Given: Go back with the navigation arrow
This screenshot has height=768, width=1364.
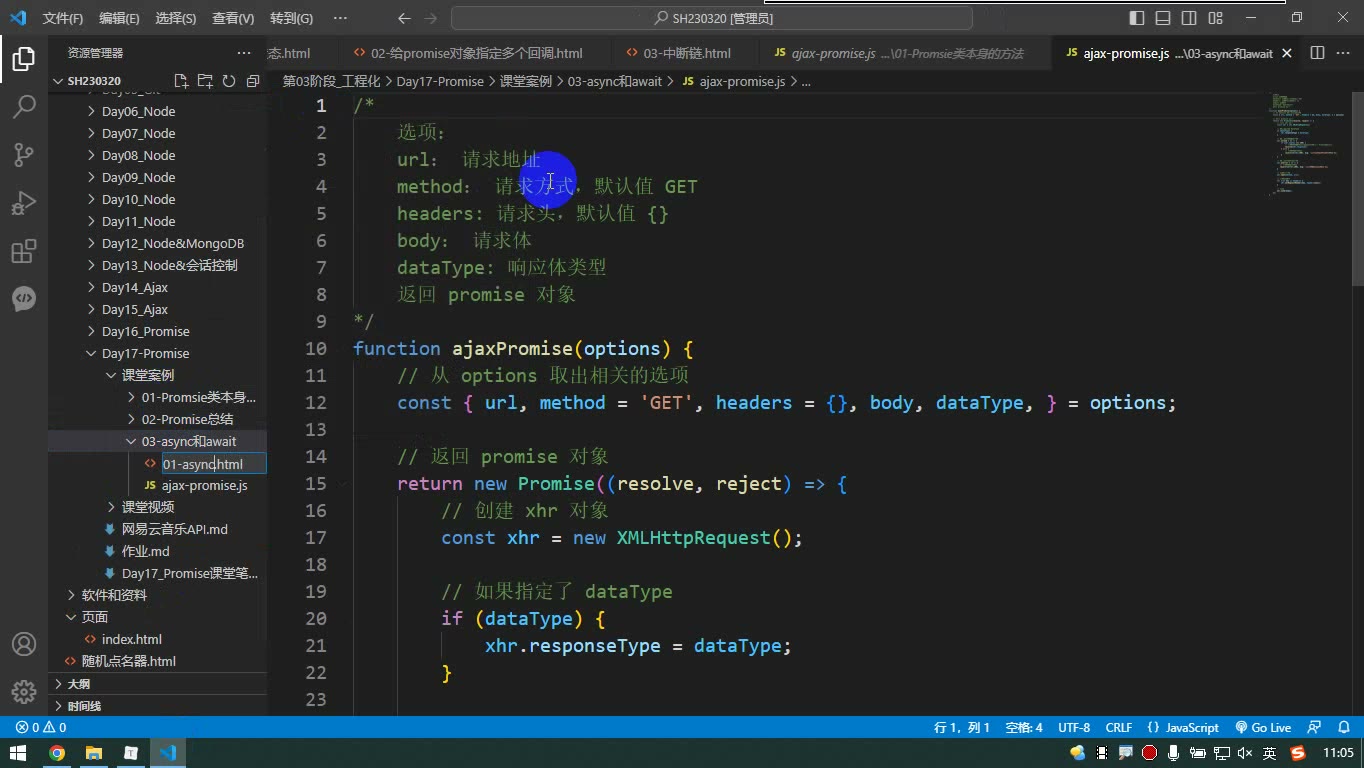Looking at the screenshot, I should [404, 18].
